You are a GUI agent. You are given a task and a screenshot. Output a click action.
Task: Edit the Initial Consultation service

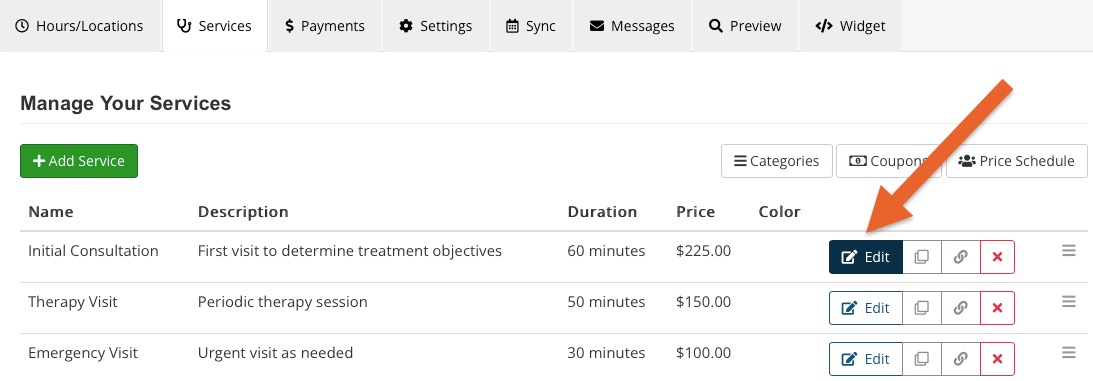[x=866, y=257]
